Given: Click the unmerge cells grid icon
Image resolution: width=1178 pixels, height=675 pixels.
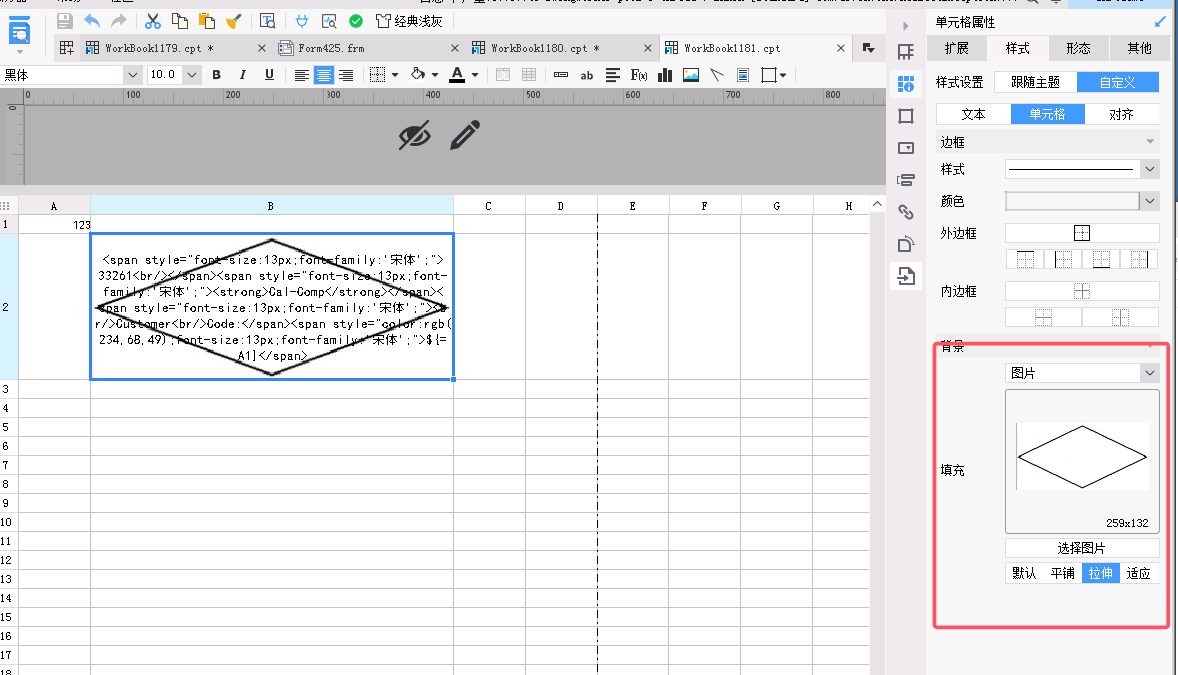Looking at the screenshot, I should (529, 74).
